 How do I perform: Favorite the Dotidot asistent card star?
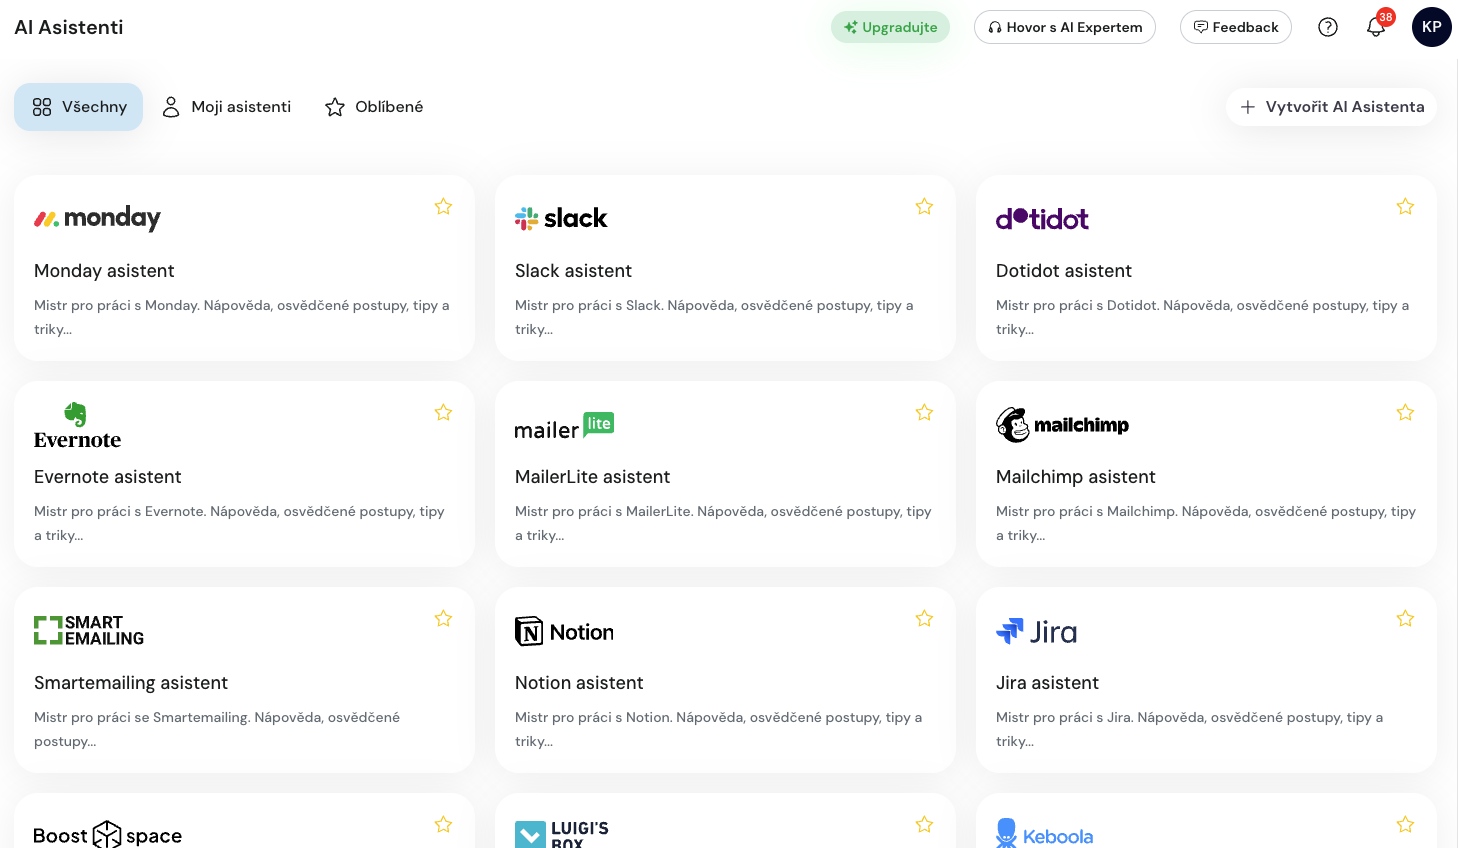(1405, 206)
